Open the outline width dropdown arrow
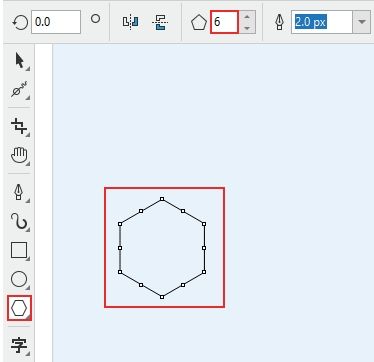This screenshot has height=362, width=374. pyautogui.click(x=362, y=22)
